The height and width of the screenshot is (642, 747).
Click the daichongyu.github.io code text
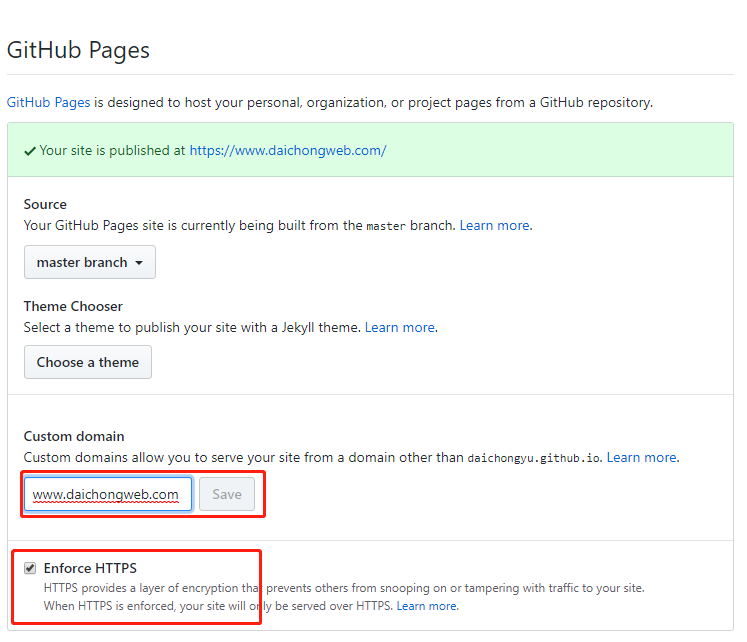click(x=534, y=458)
